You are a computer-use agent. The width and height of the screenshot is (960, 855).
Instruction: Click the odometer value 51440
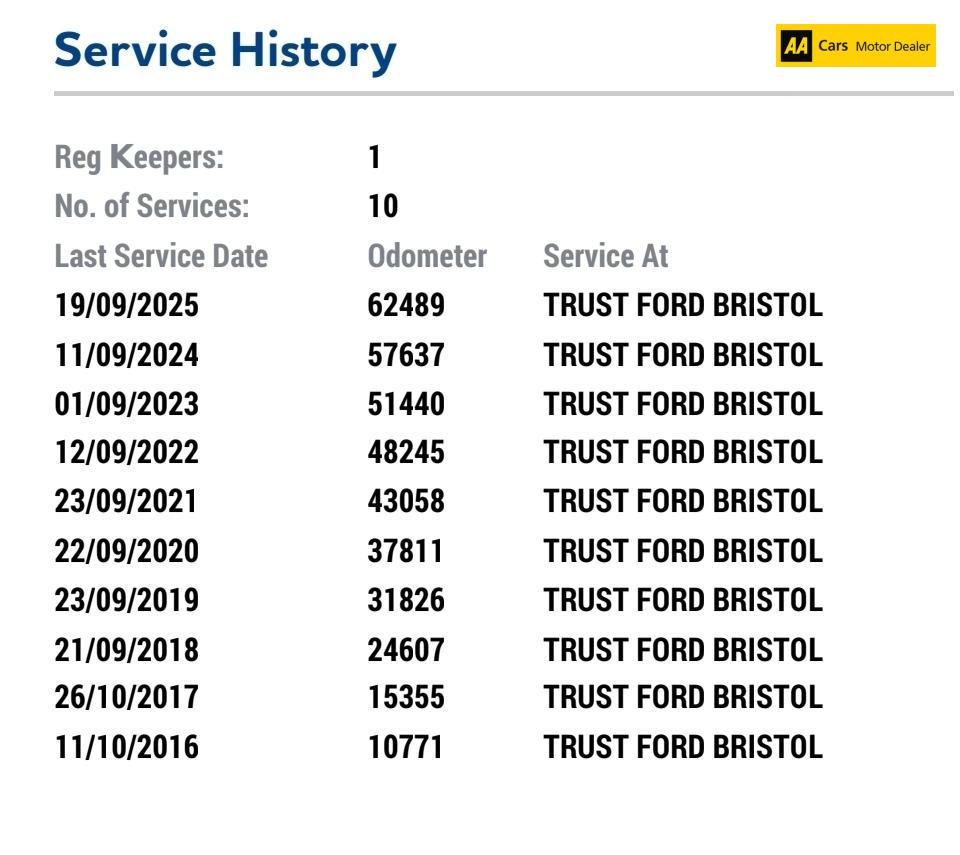(405, 404)
